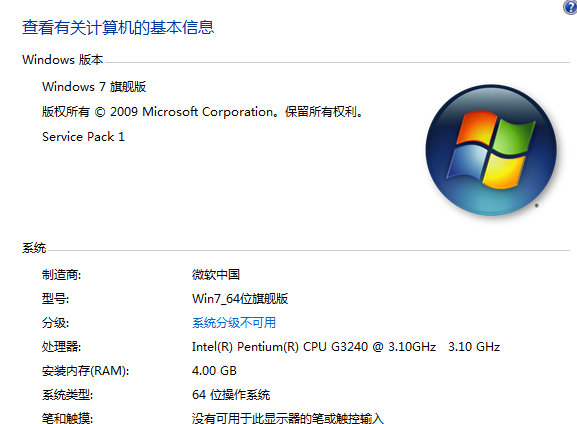Select the Service Pack 1 text
The height and width of the screenshot is (424, 577).
click(x=84, y=137)
